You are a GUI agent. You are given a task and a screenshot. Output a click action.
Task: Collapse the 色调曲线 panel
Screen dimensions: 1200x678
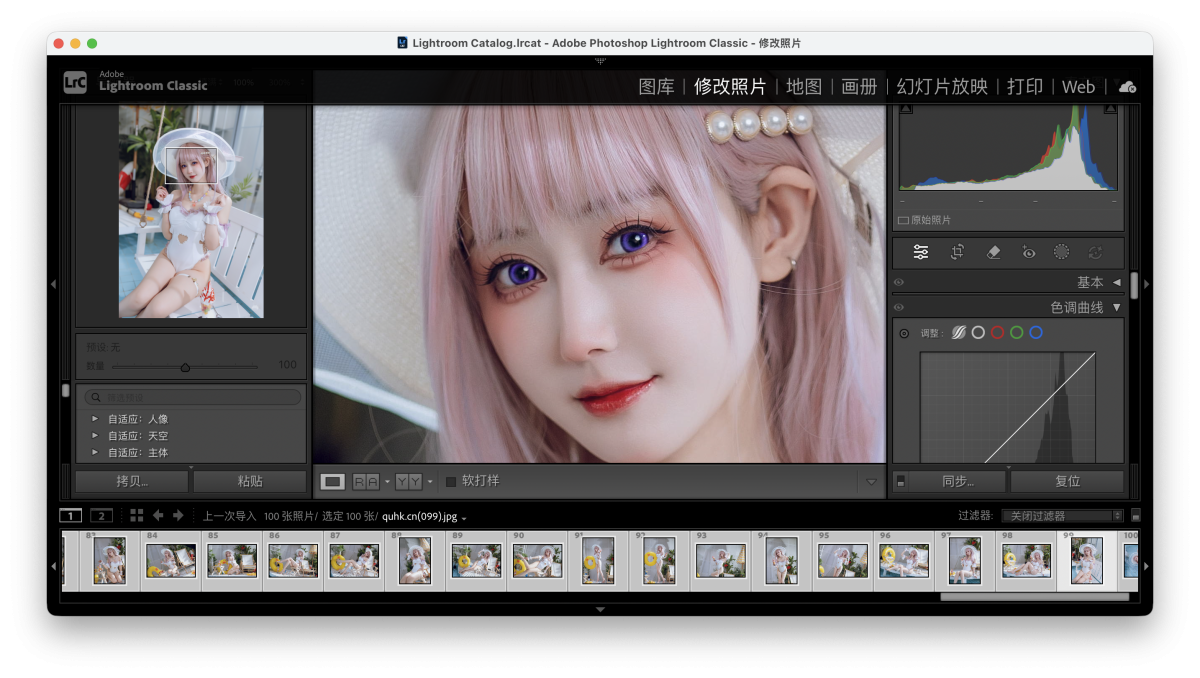point(1117,307)
